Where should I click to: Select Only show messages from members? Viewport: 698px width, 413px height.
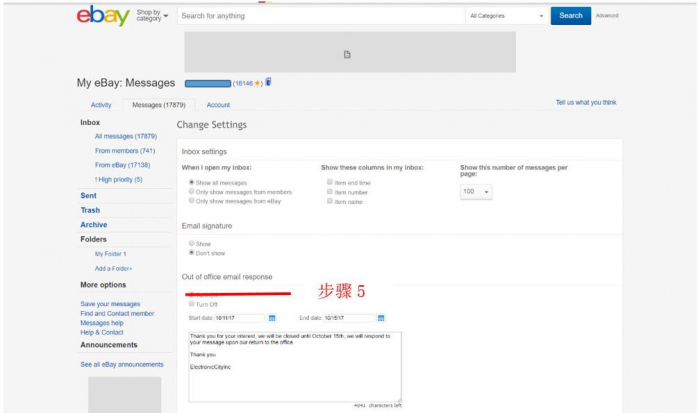pyautogui.click(x=191, y=191)
